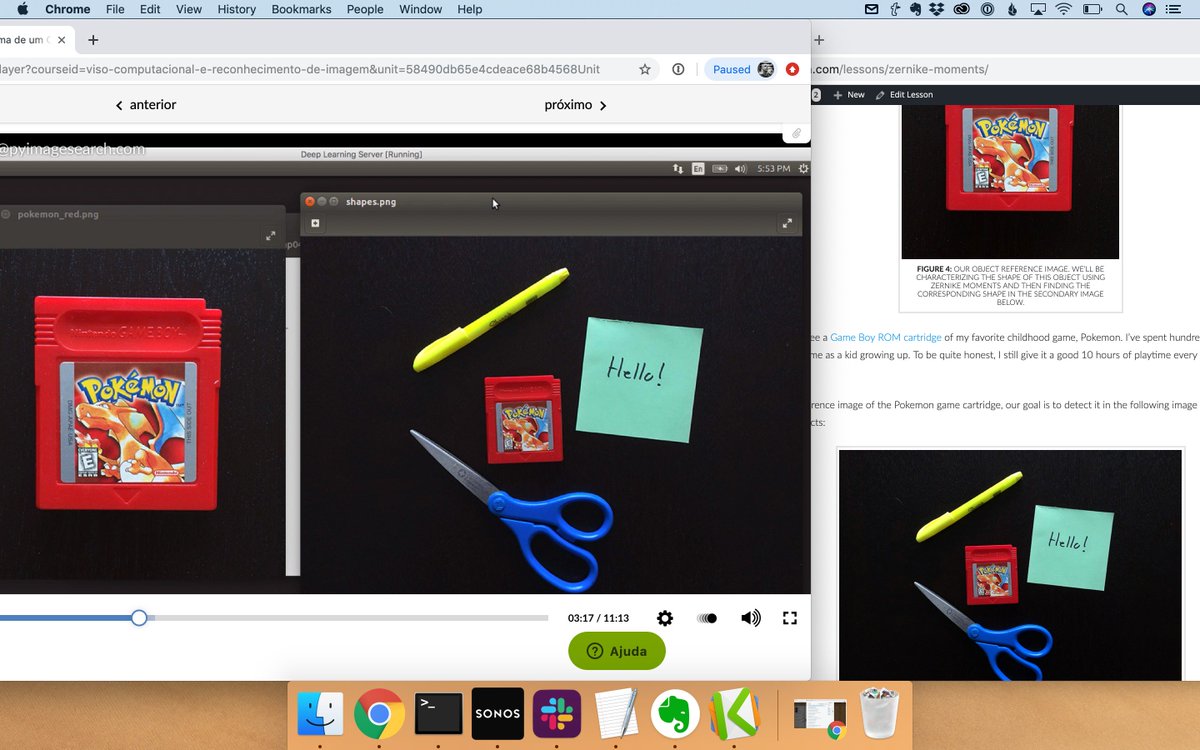Click the background window URL address bar
This screenshot has height=750, width=1200.
pos(1005,70)
